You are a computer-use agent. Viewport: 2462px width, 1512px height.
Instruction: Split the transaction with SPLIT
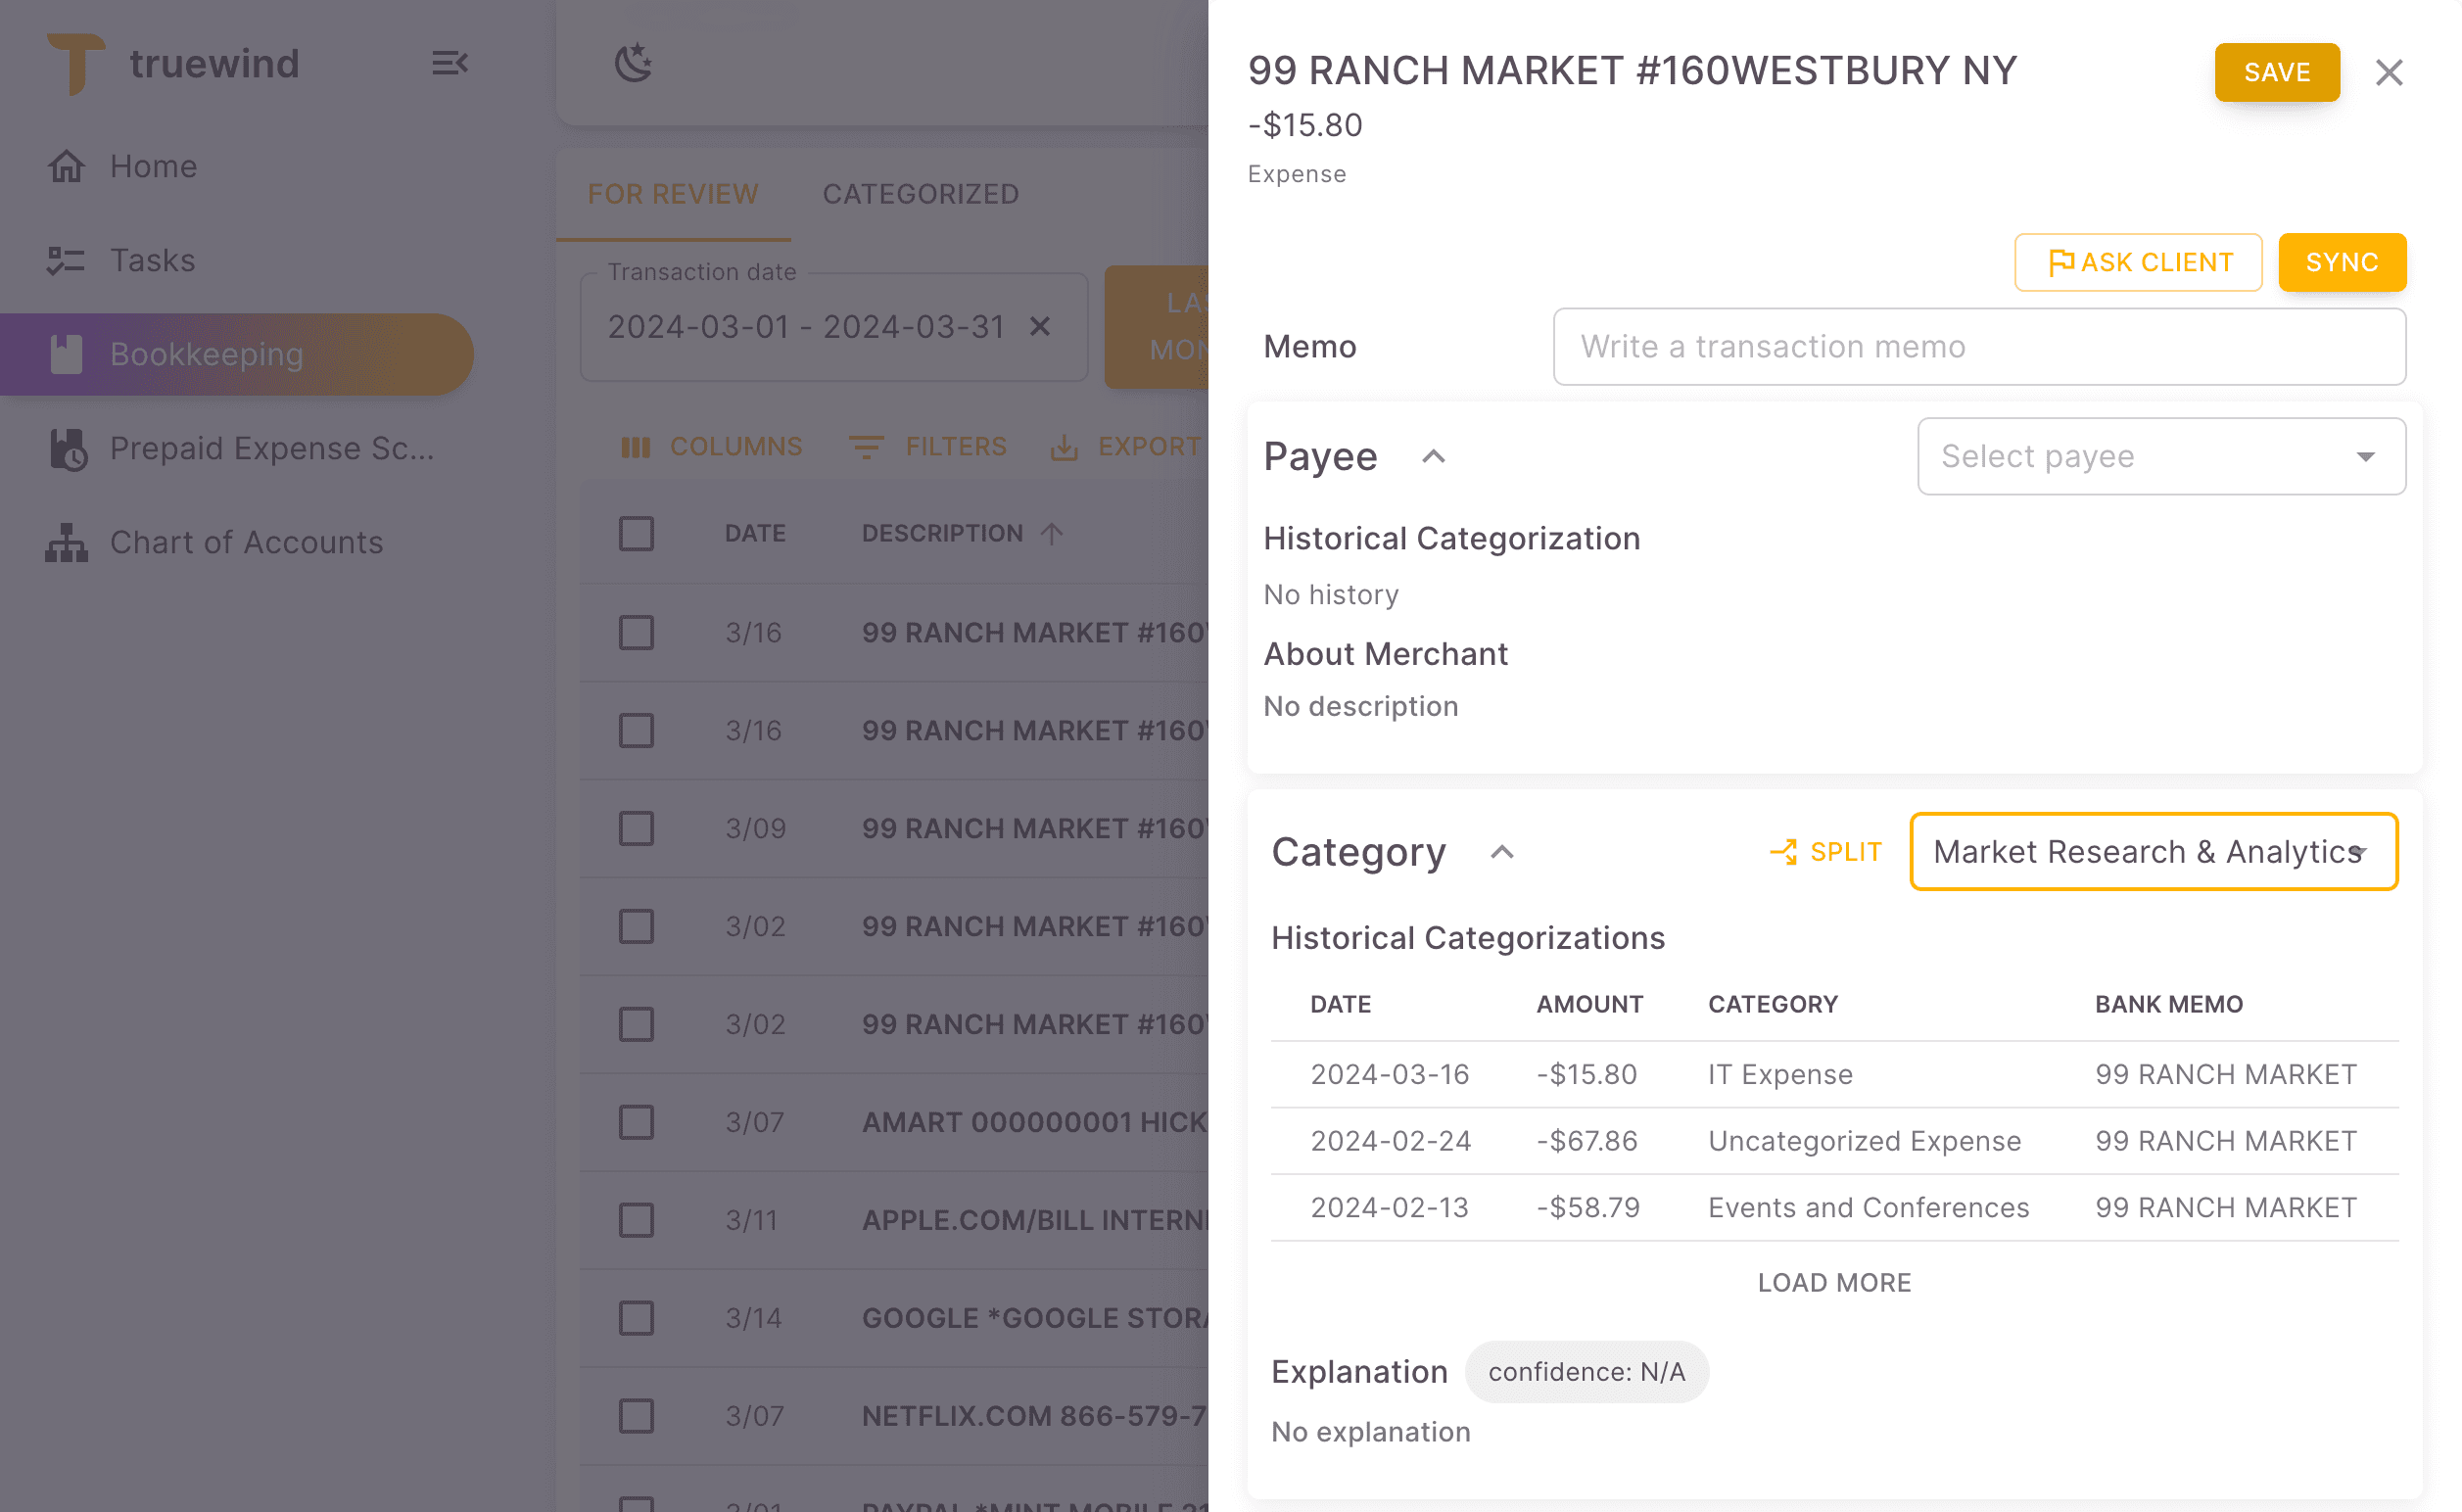pyautogui.click(x=1826, y=852)
